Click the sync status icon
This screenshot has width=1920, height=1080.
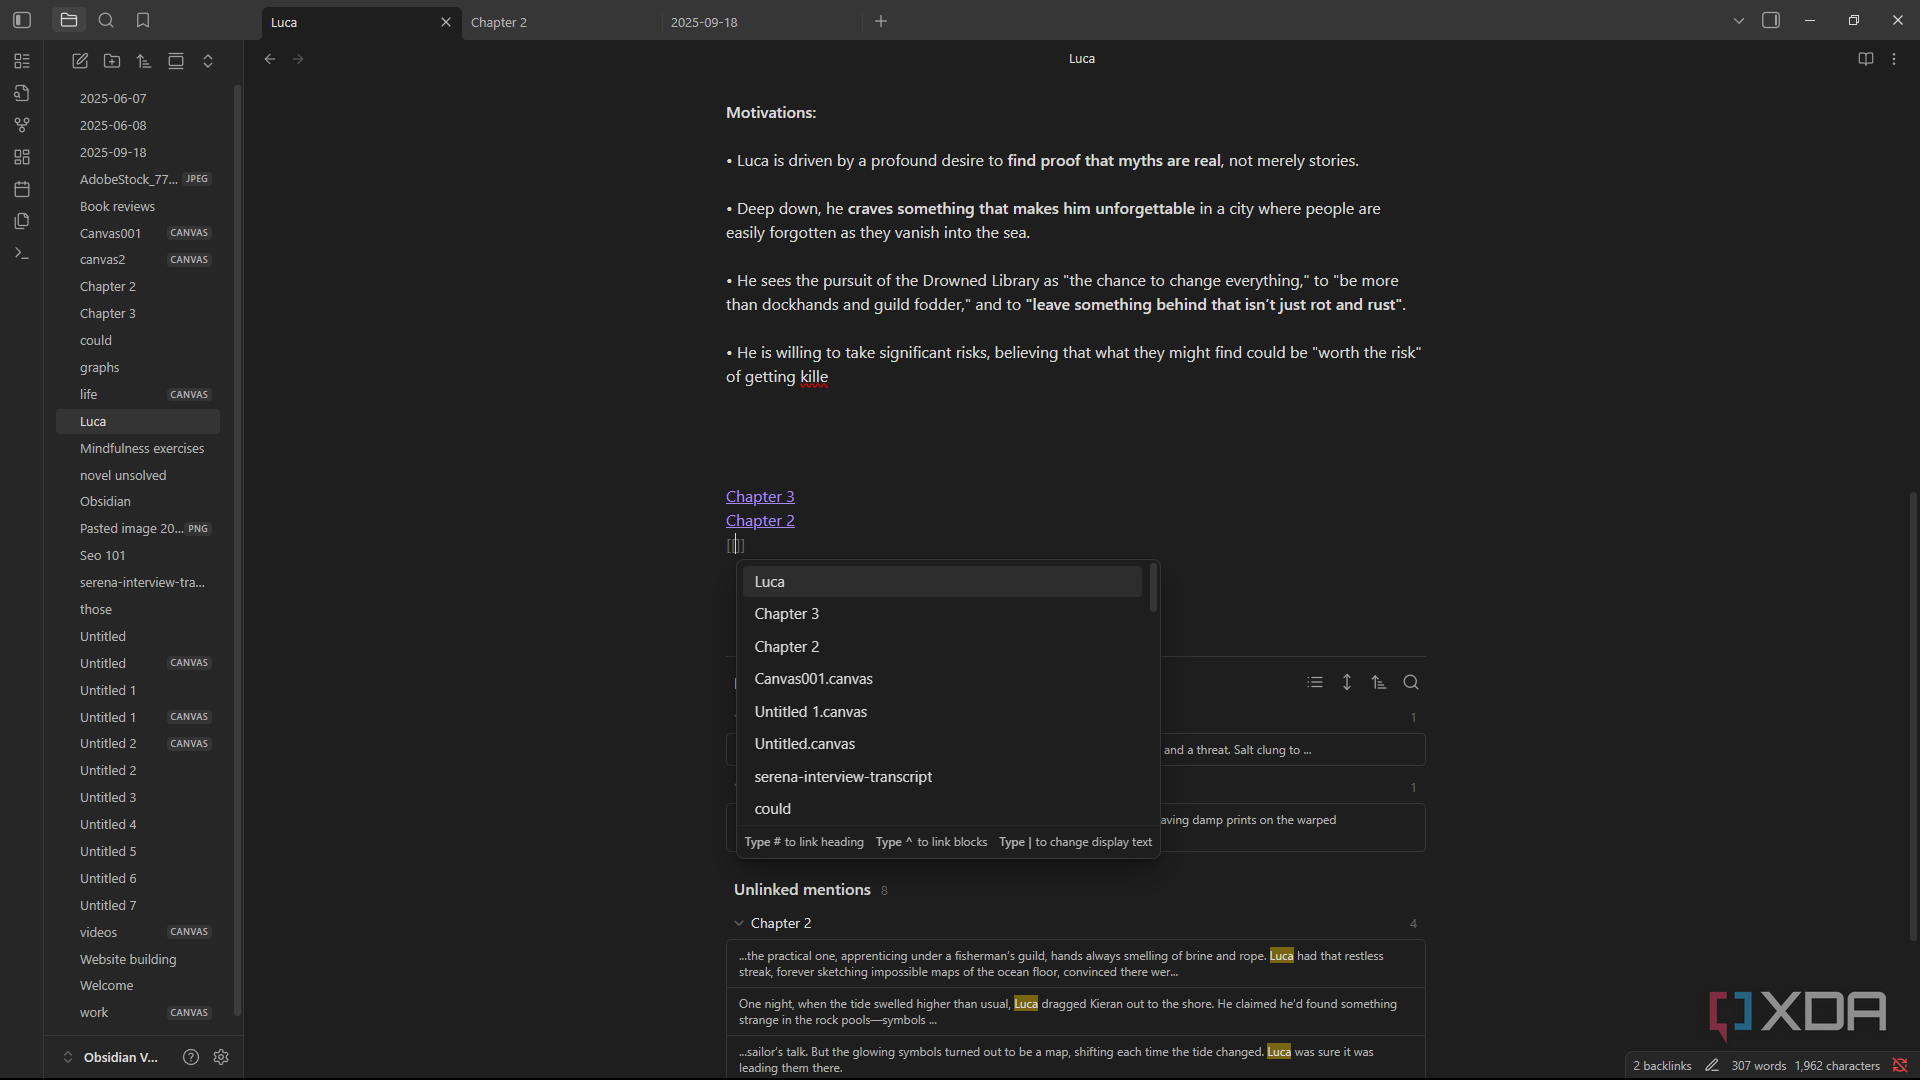tap(1900, 1066)
